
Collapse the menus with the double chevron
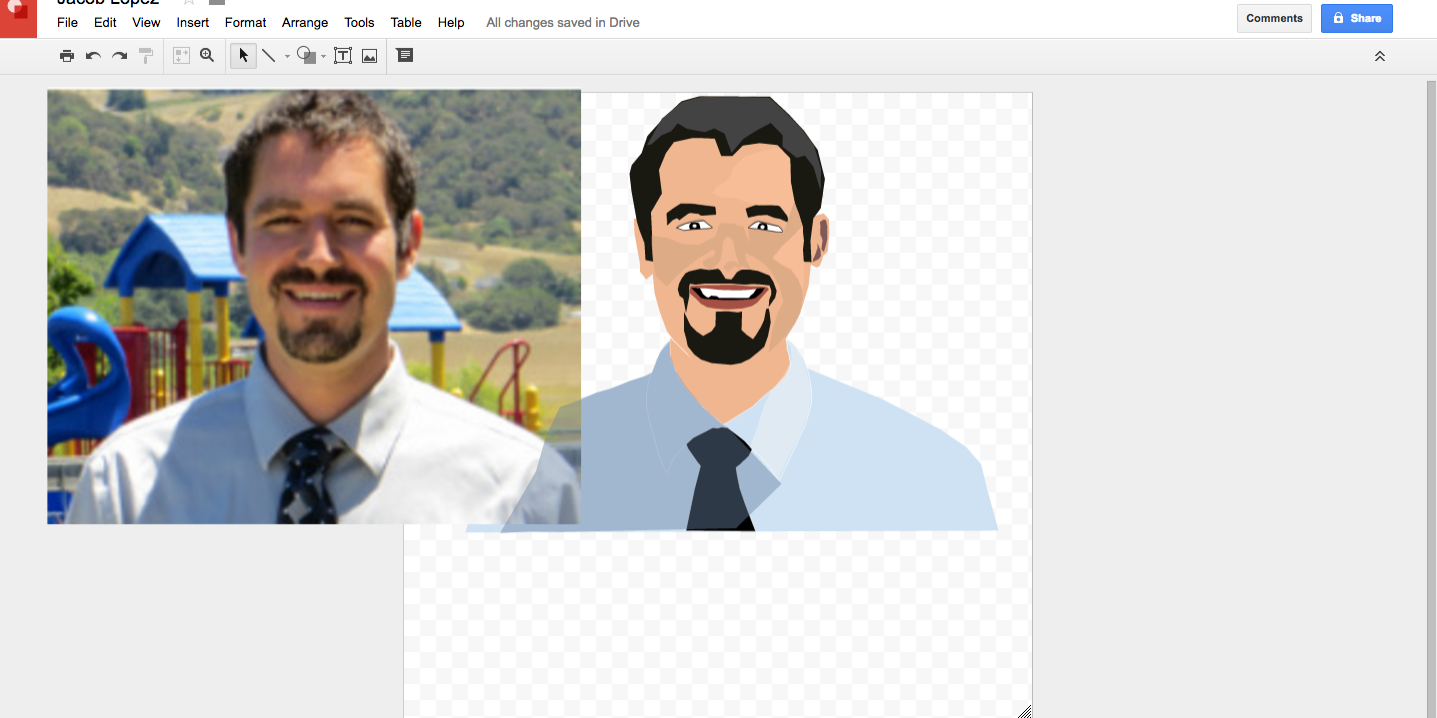(x=1380, y=56)
